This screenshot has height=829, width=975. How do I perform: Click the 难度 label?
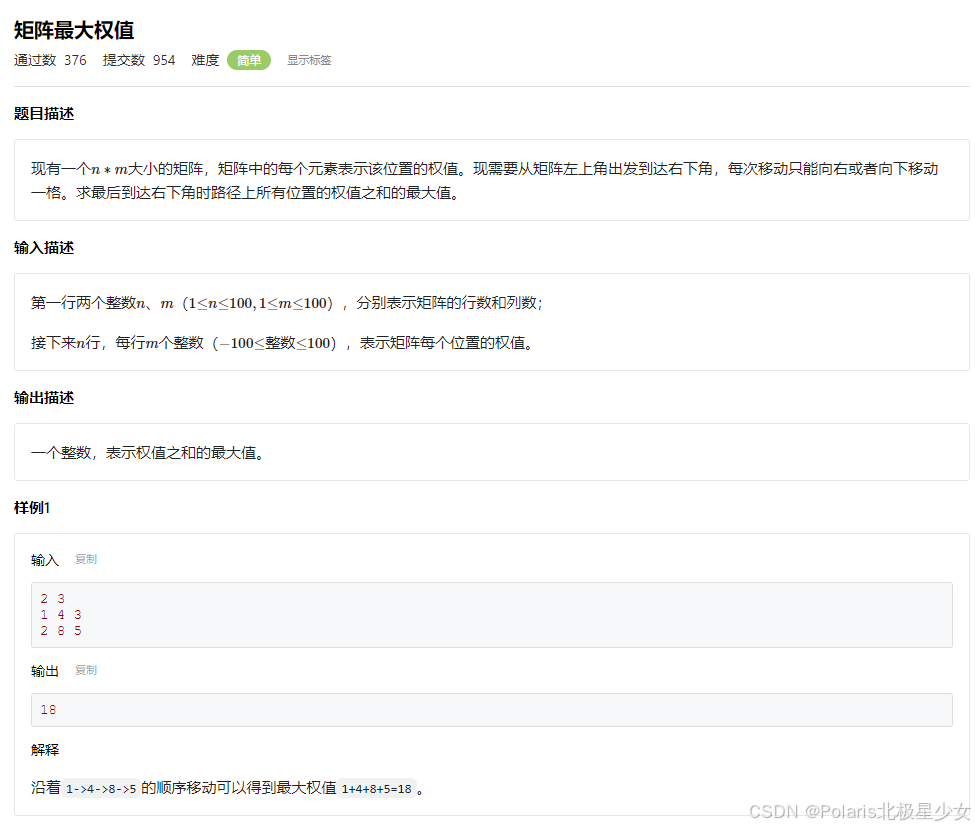click(x=205, y=60)
